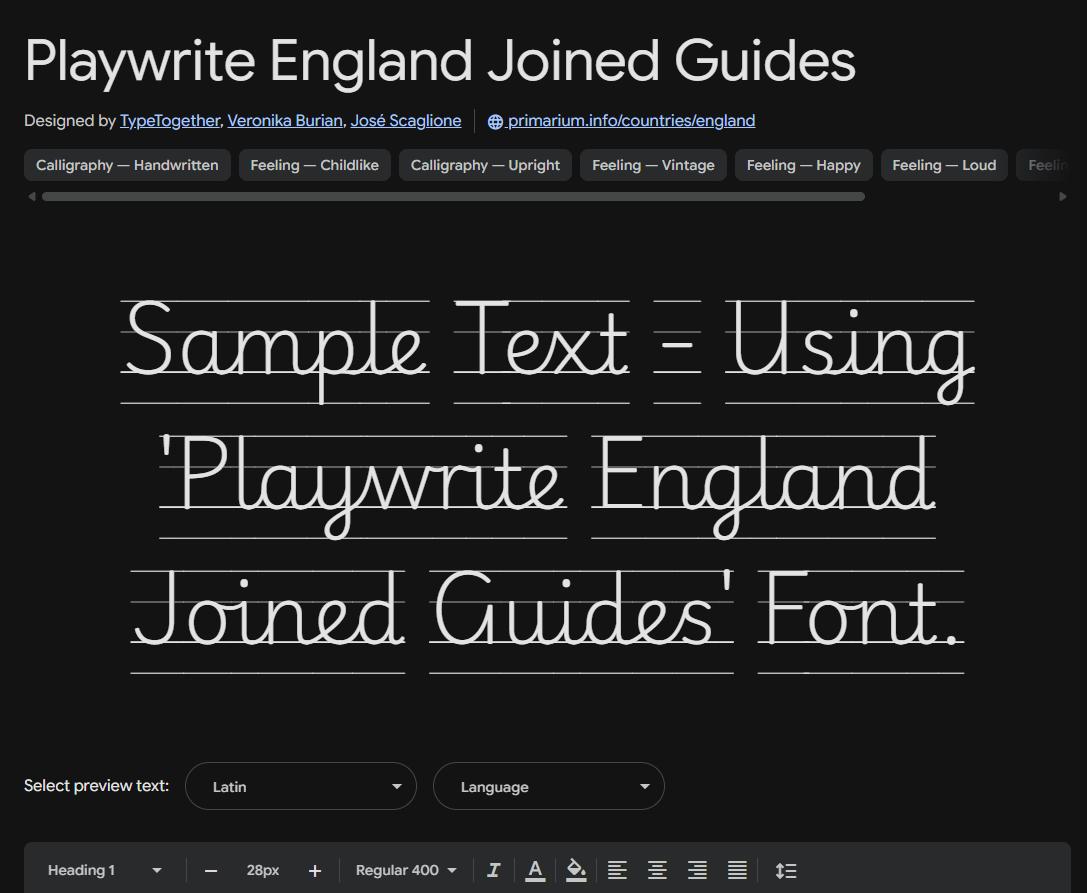Click the Playwrite England Joined Guides title
The image size is (1087, 893).
coord(440,61)
